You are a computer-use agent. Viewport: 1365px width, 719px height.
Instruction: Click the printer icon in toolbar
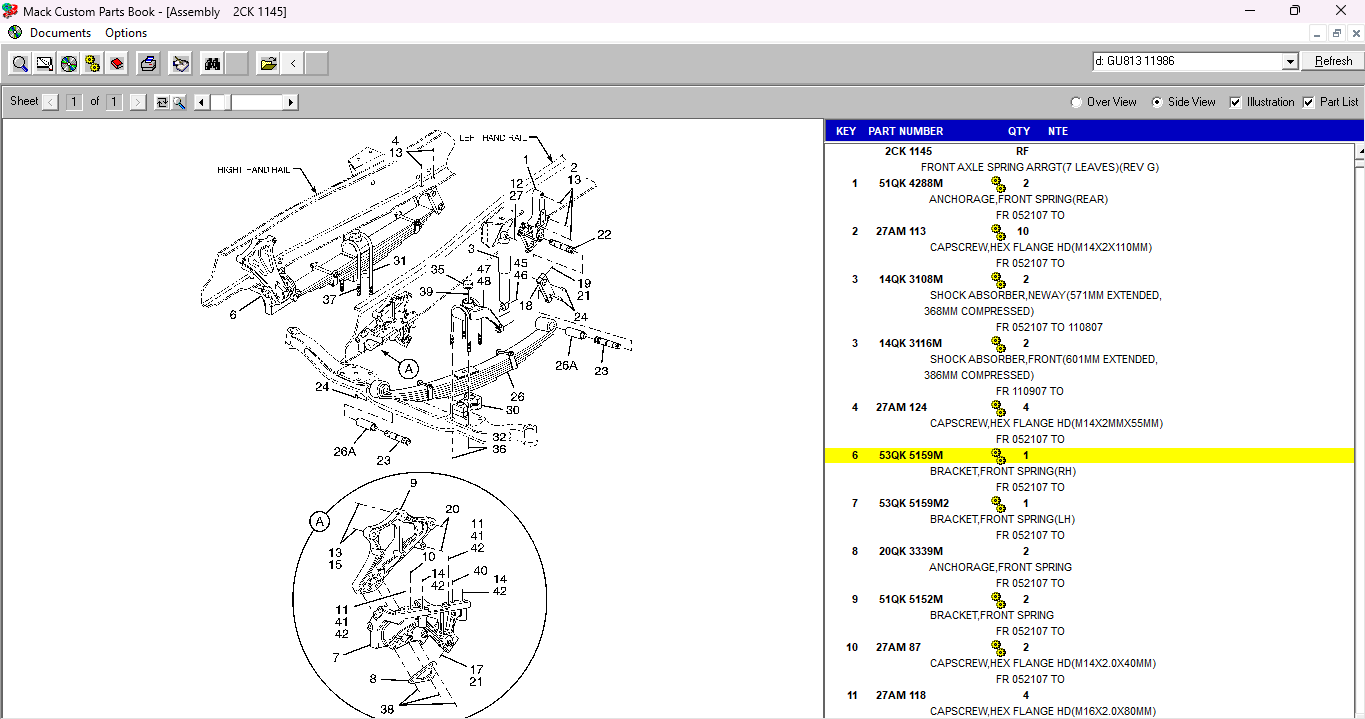pyautogui.click(x=148, y=64)
